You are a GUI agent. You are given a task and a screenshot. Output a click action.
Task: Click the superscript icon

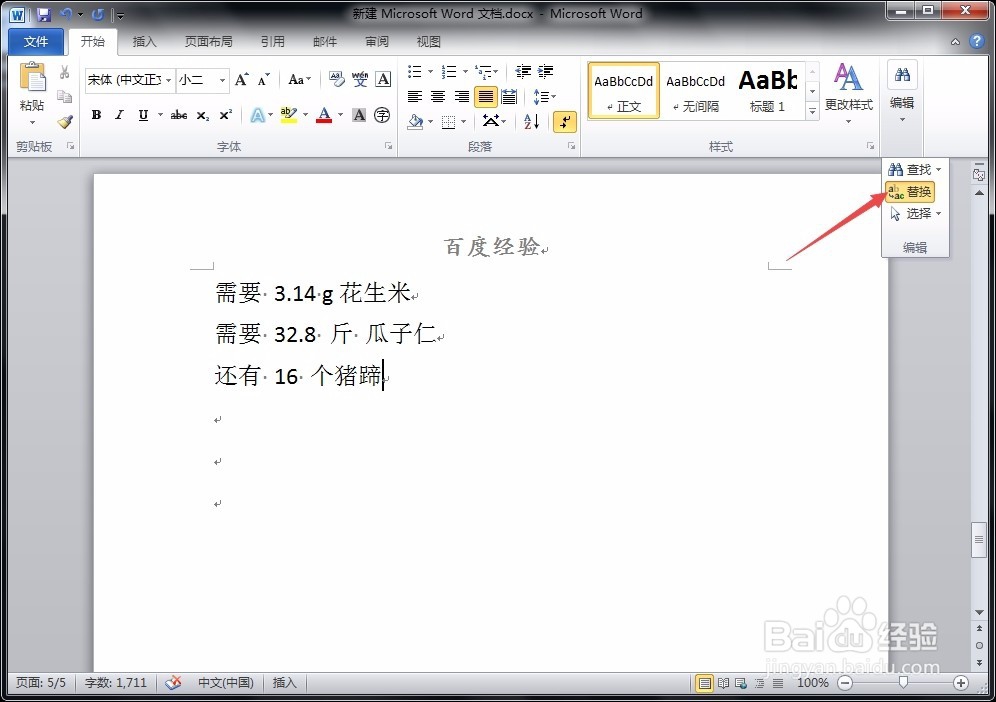225,115
